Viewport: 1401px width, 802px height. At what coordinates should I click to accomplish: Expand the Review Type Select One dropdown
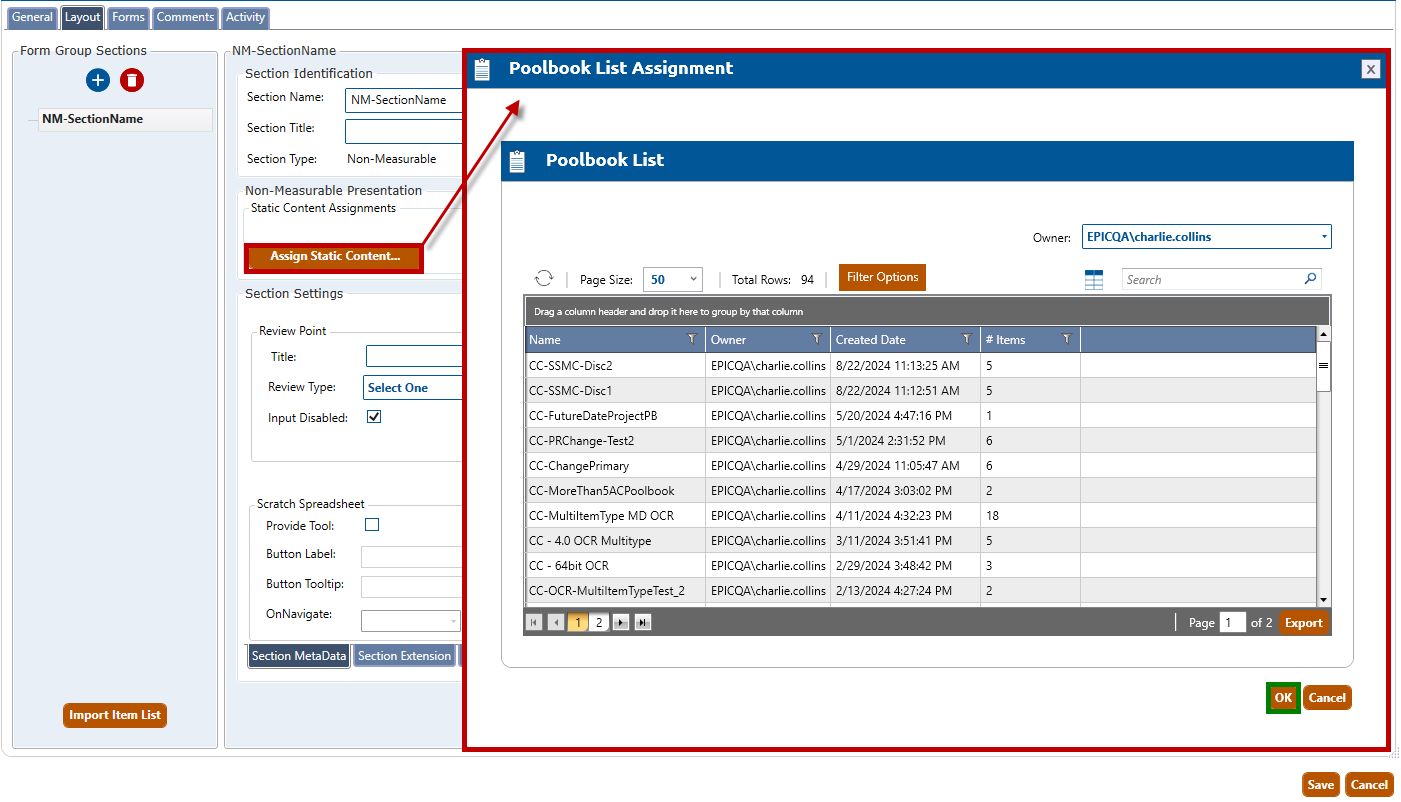pos(414,388)
